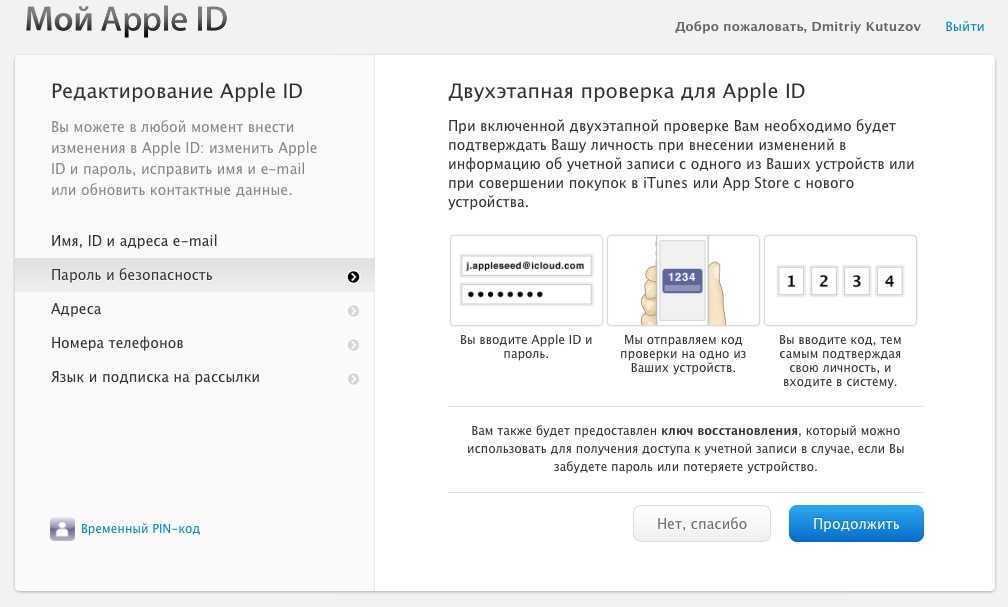
Task: Click the caption "Мы отправляем код проверки..."
Action: click(683, 354)
